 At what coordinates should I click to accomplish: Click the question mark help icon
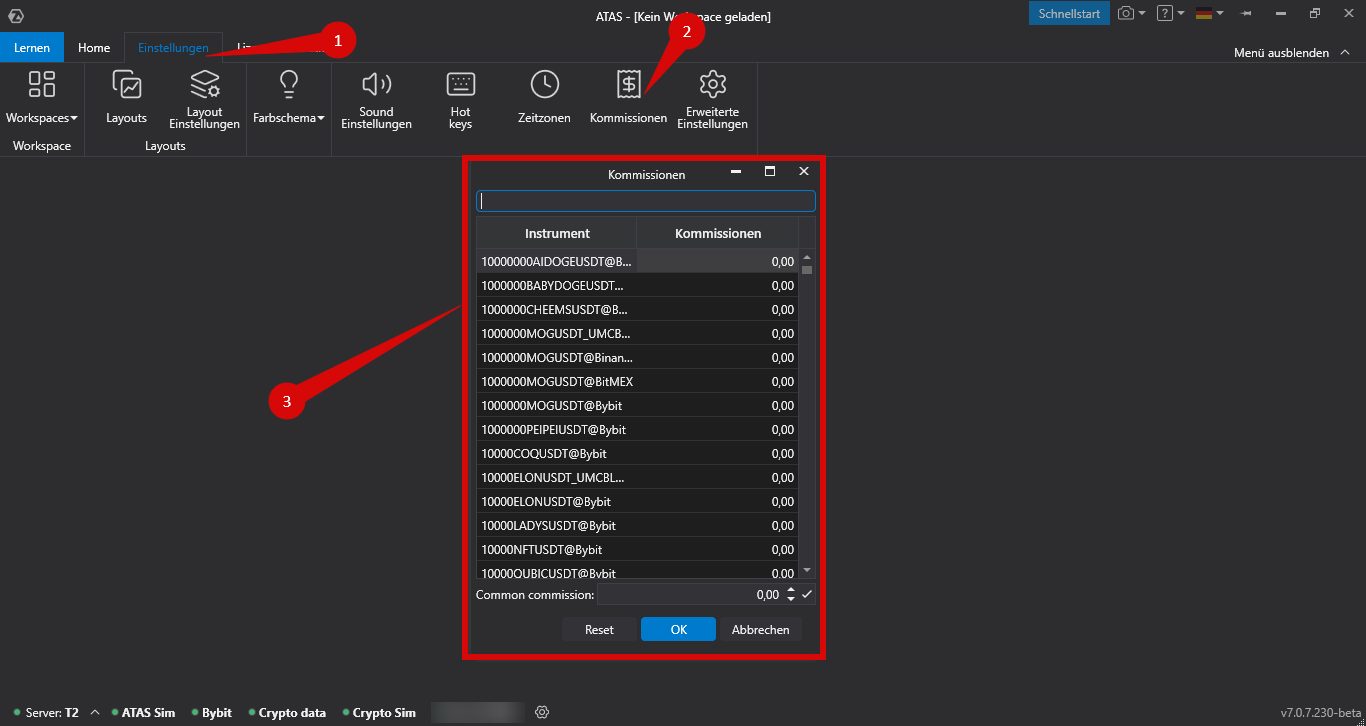point(1164,13)
